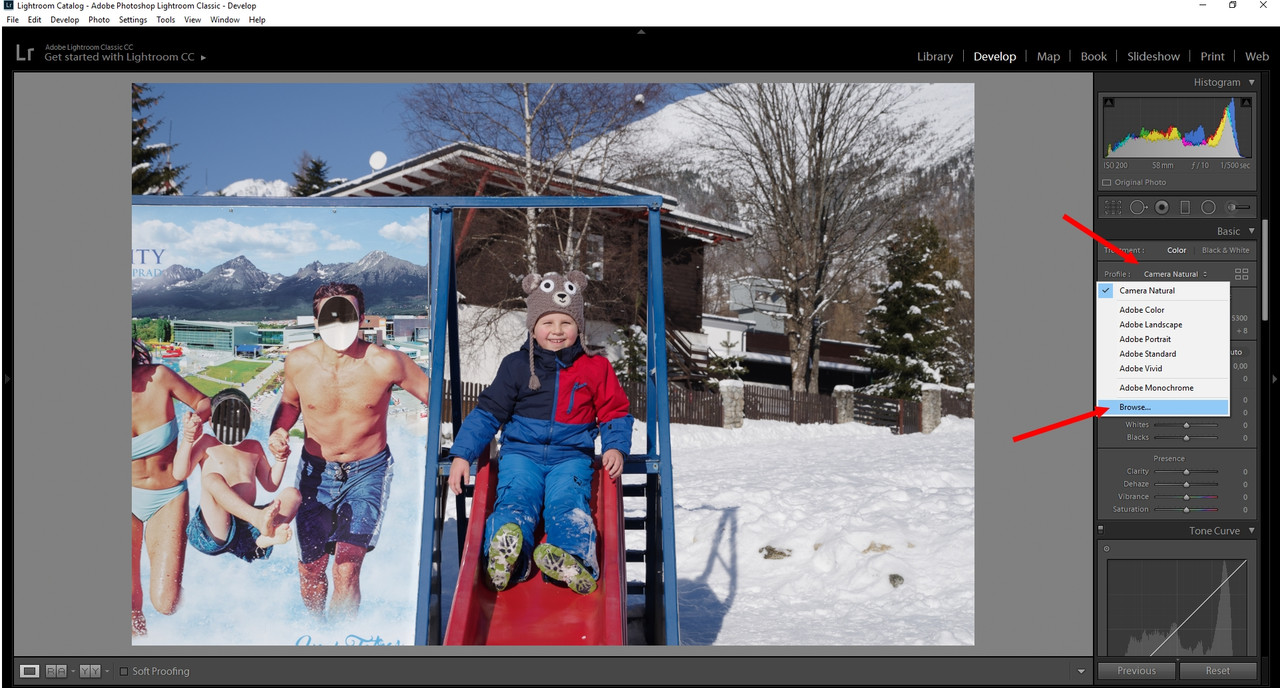Click the Original Photo indicator icon
This screenshot has width=1280, height=688.
[x=1106, y=182]
